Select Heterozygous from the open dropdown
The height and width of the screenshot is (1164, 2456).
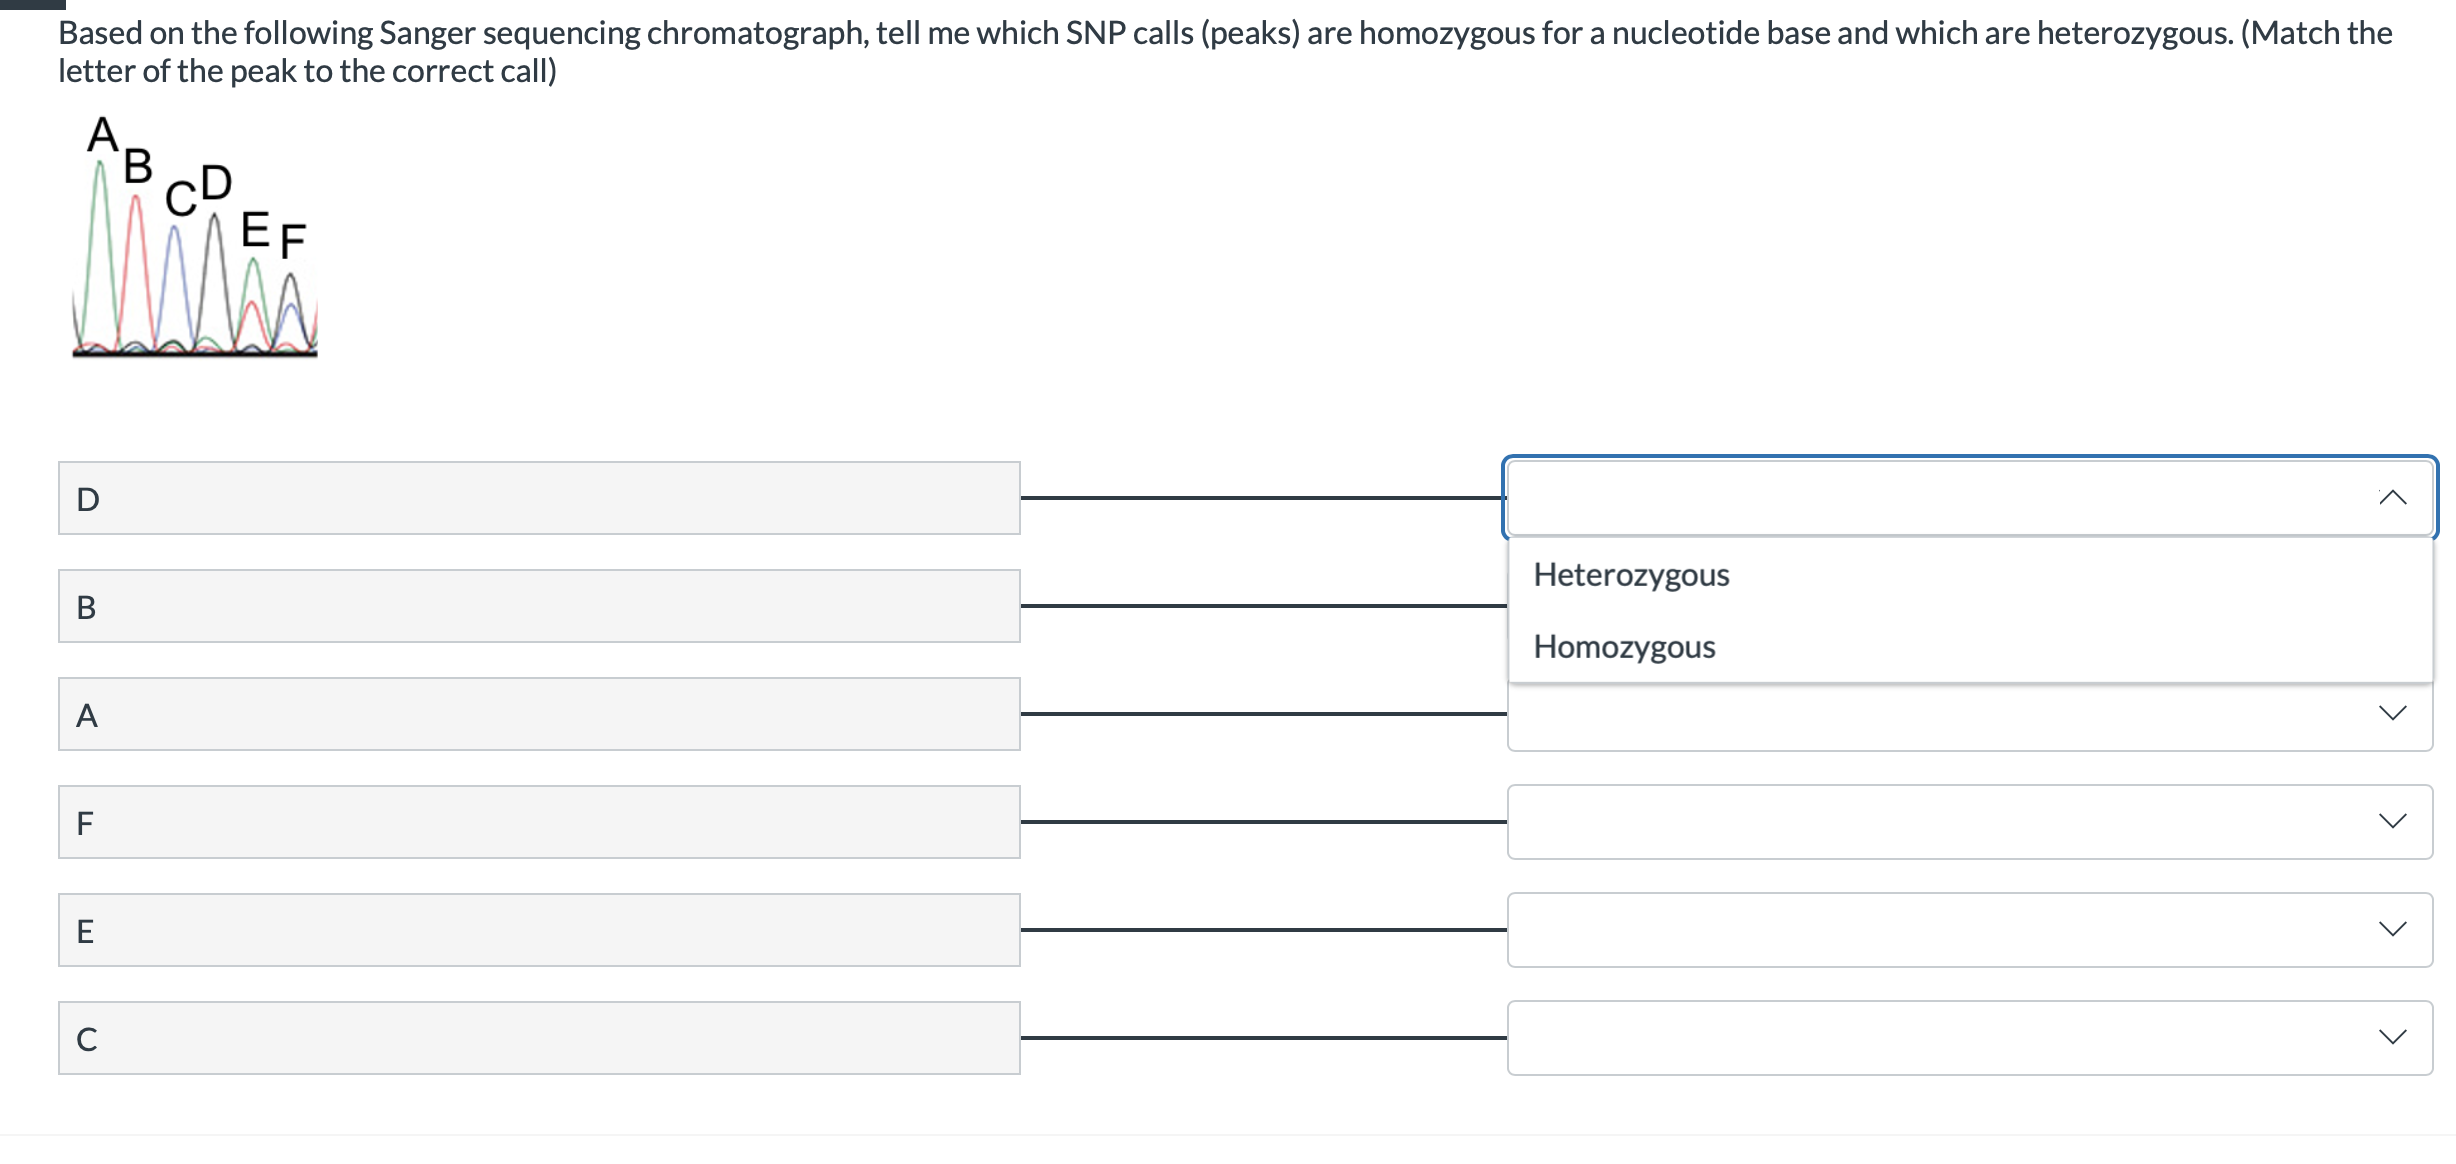tap(1631, 575)
